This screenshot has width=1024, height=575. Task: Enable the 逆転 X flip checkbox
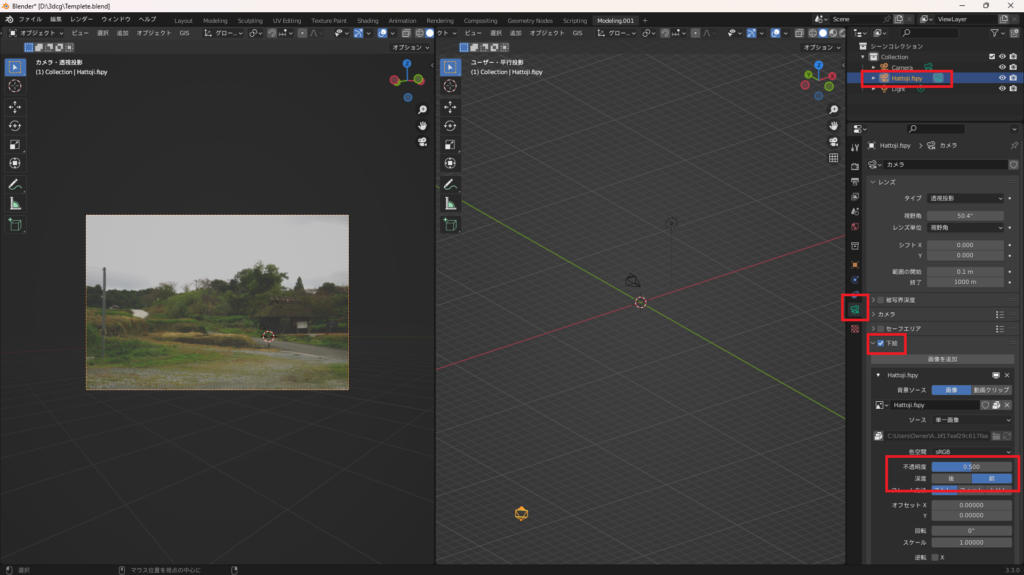(x=935, y=557)
